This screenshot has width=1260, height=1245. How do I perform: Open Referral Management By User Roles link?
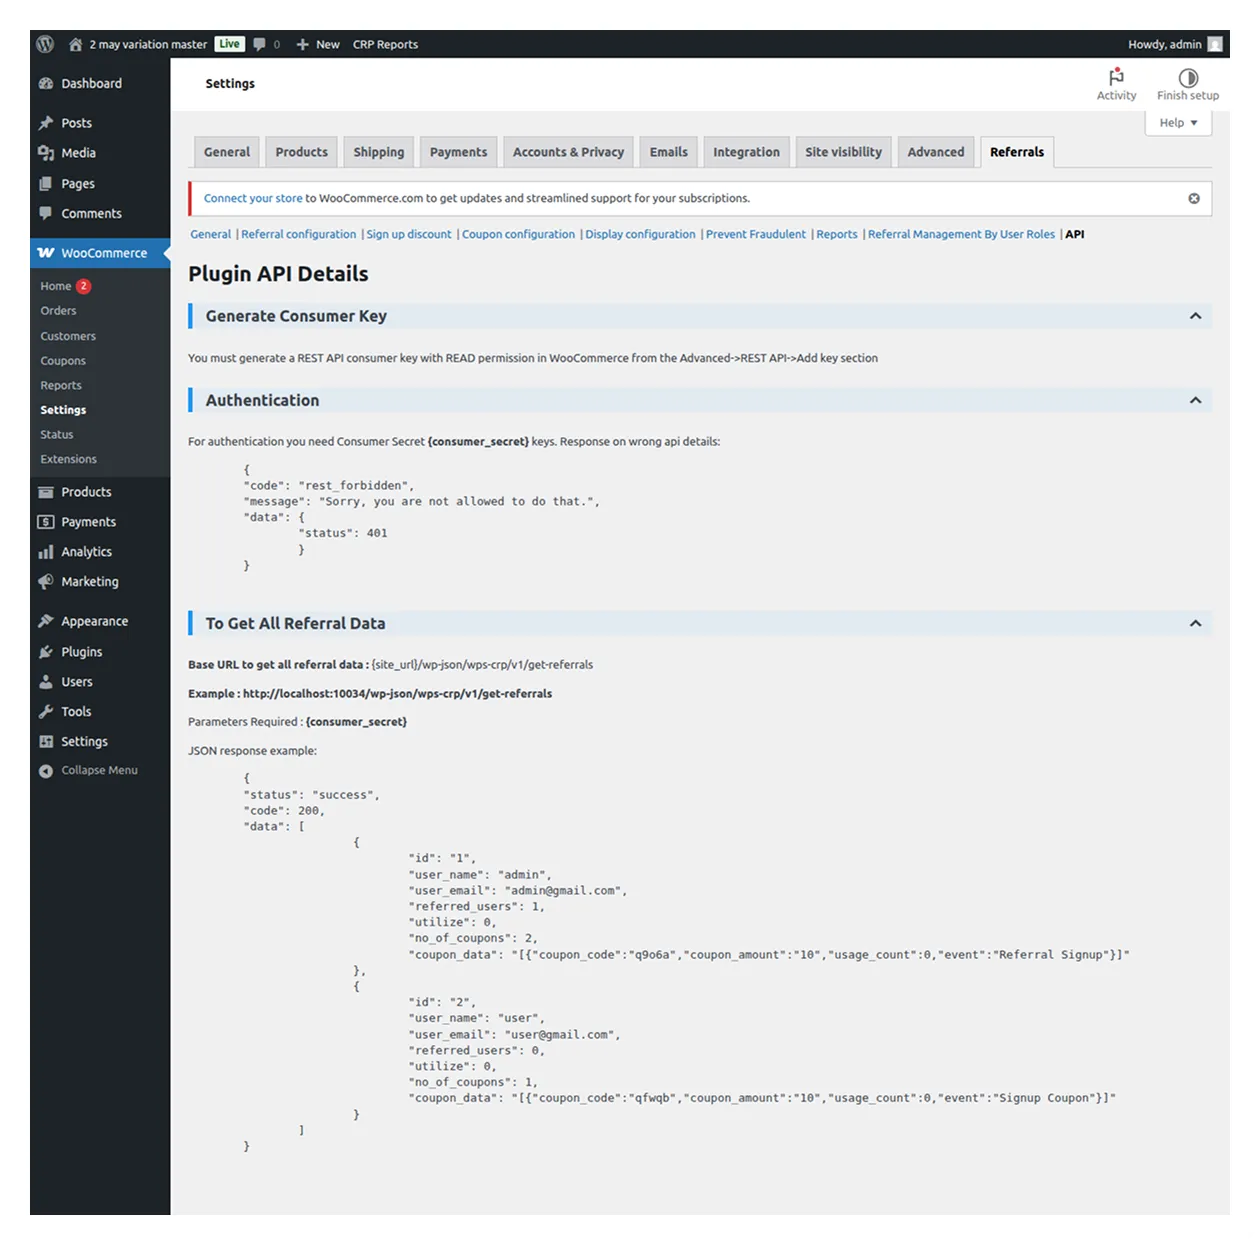[961, 234]
